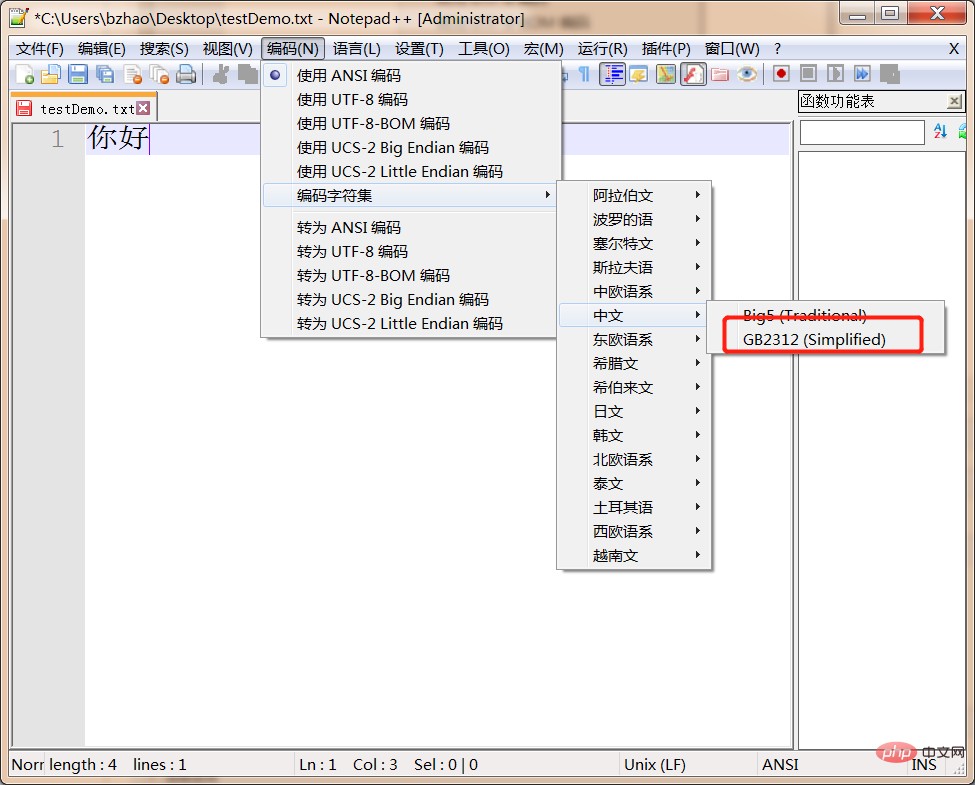Save the file with the floppy icon
The height and width of the screenshot is (785, 975).
point(78,75)
